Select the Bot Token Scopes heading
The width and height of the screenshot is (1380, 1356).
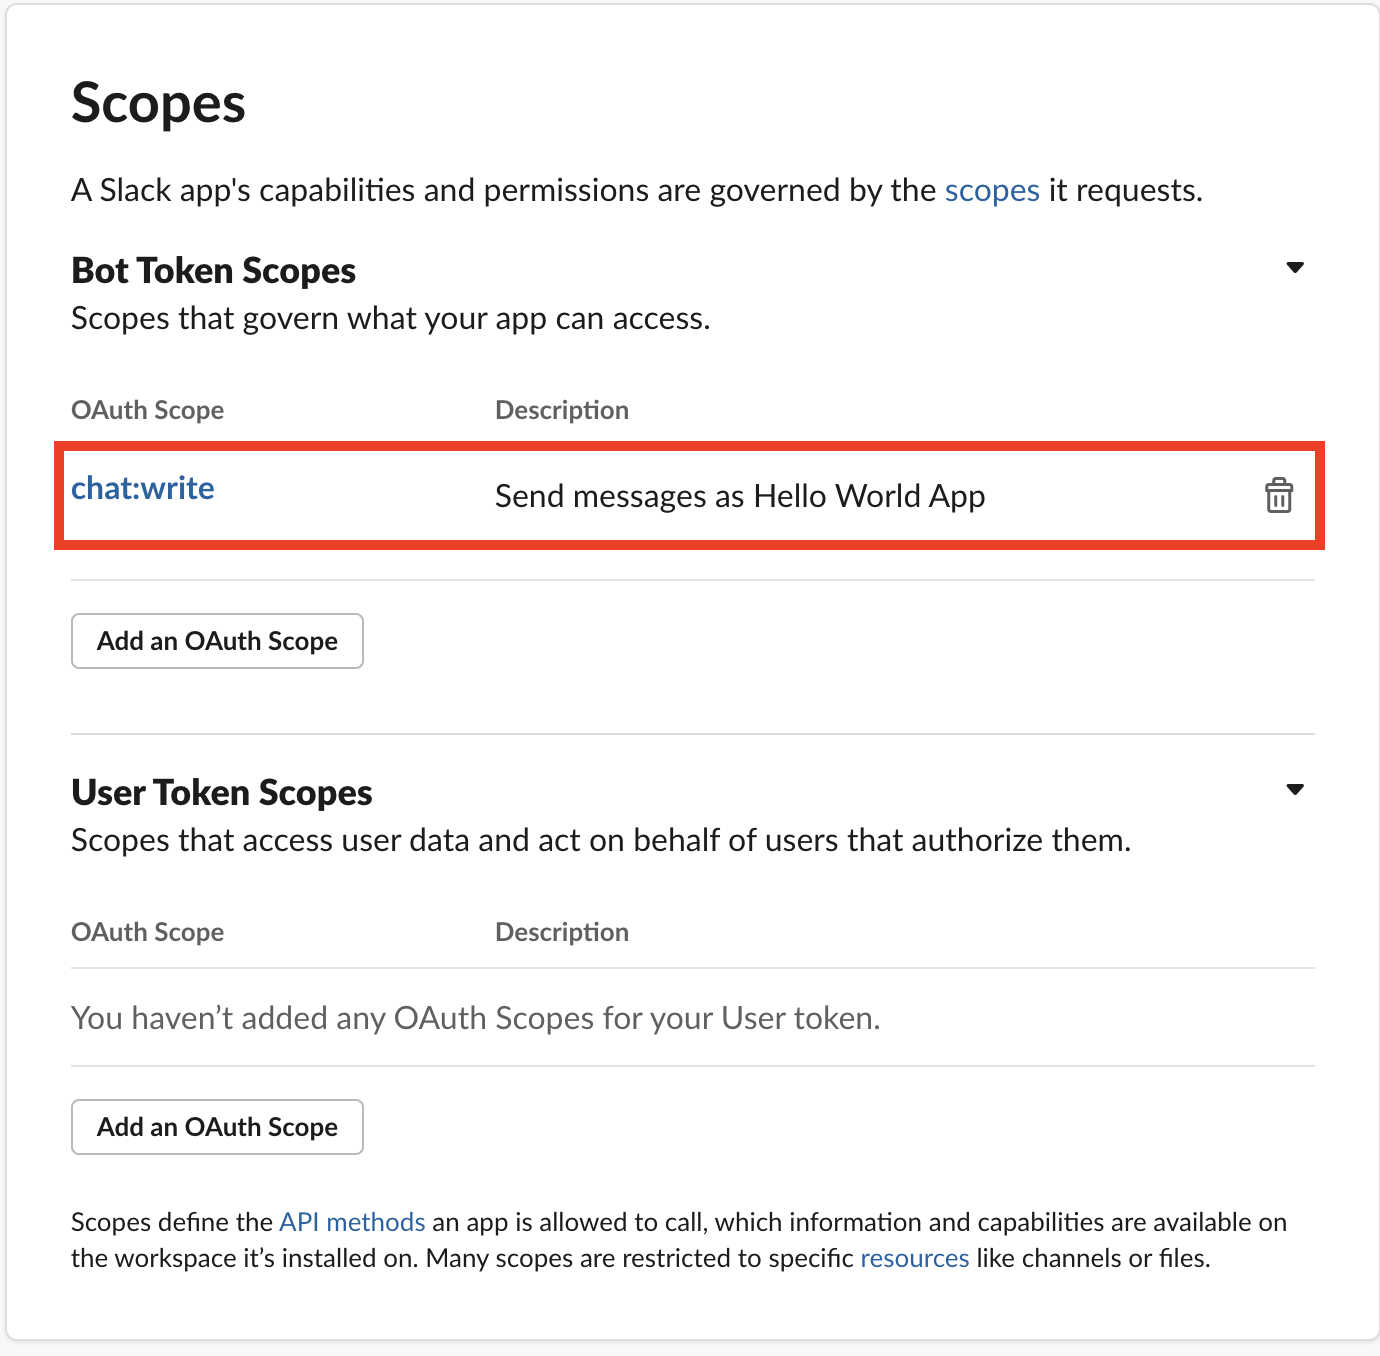click(x=213, y=269)
